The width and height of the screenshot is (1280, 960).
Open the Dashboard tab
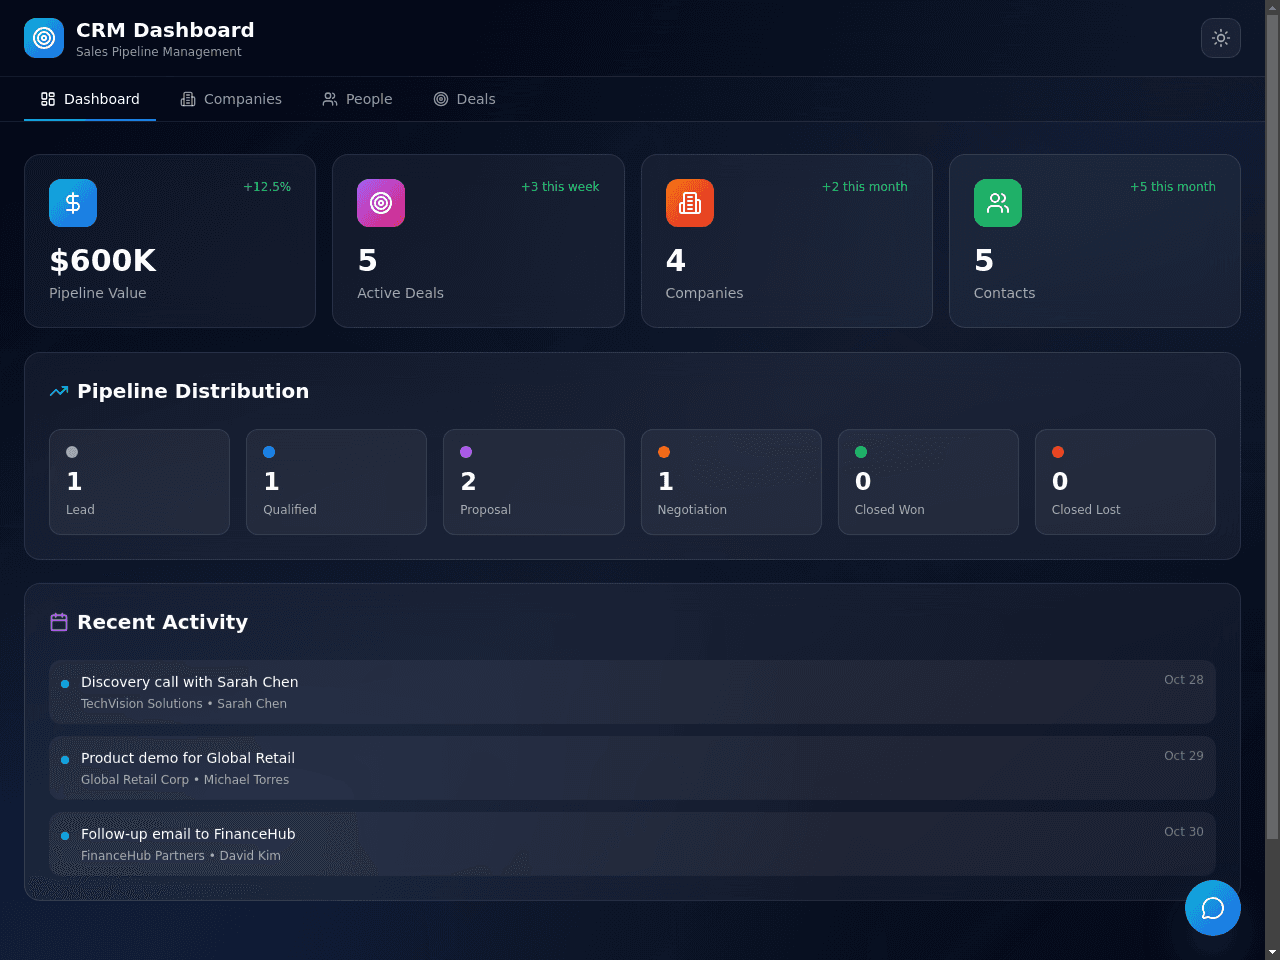(x=90, y=99)
